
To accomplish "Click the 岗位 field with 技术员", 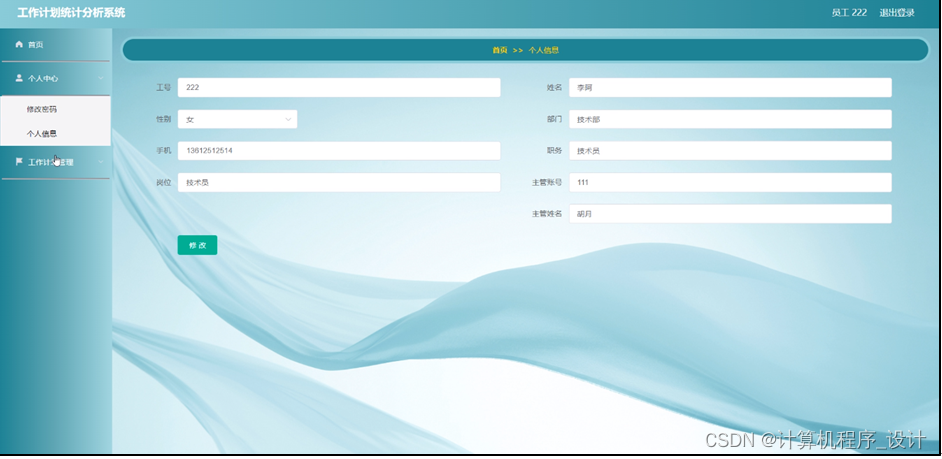I will click(339, 183).
